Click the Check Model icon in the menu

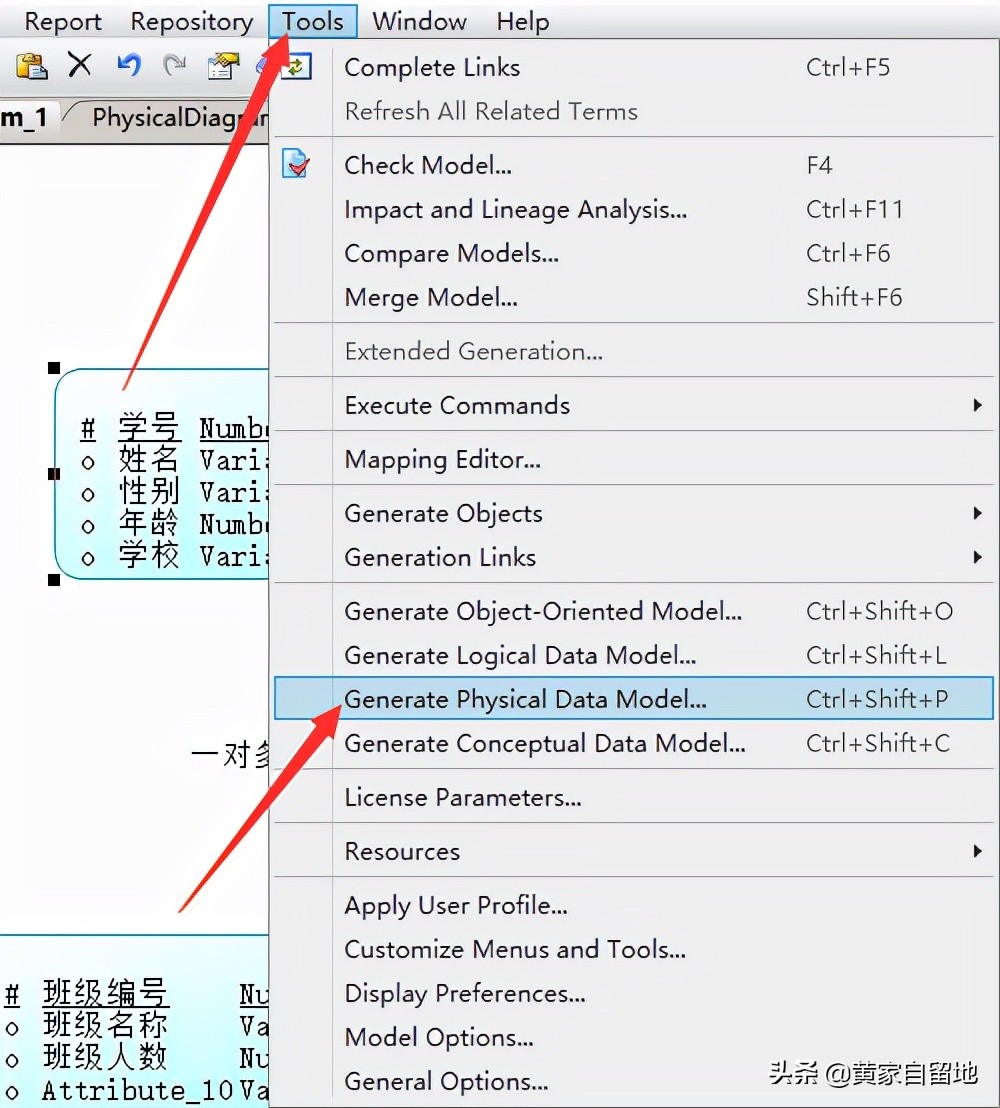[298, 164]
